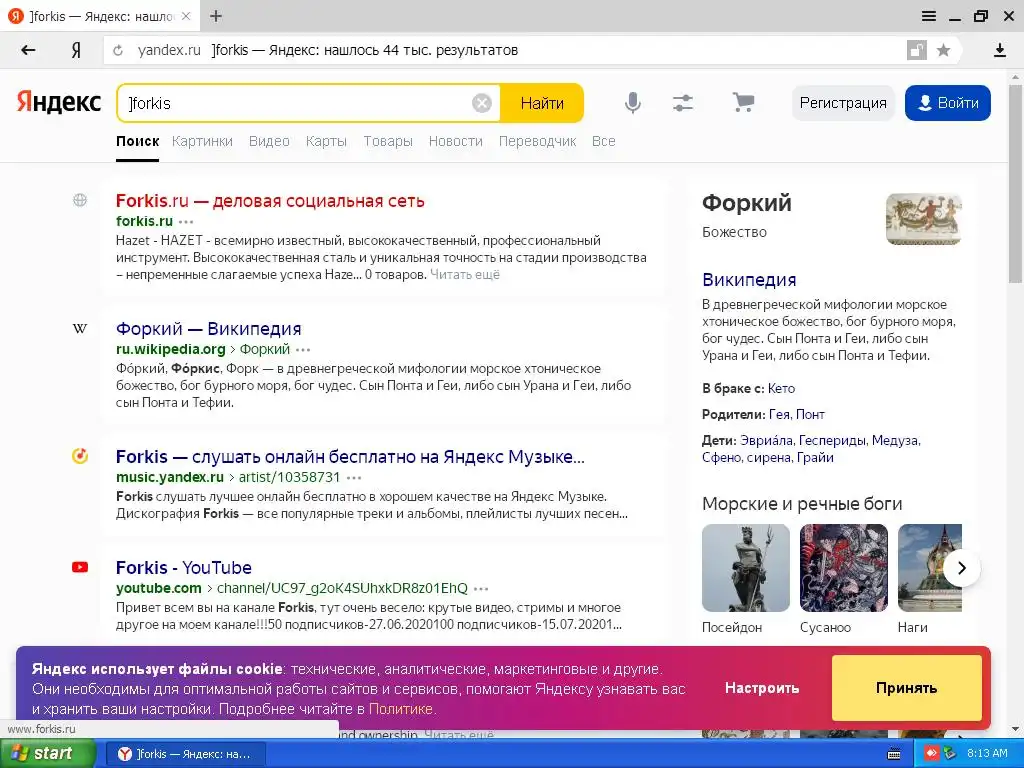Click the globe favicon next to Forkis.ru
Image resolution: width=1024 pixels, height=768 pixels.
[x=80, y=200]
